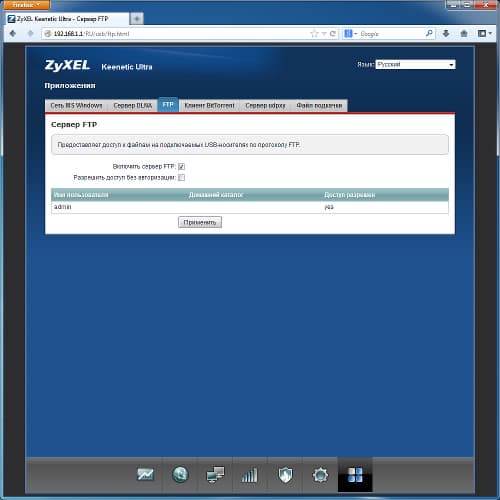This screenshot has width=500, height=500.
Task: Click the browser back arrow
Action: pos(13,34)
